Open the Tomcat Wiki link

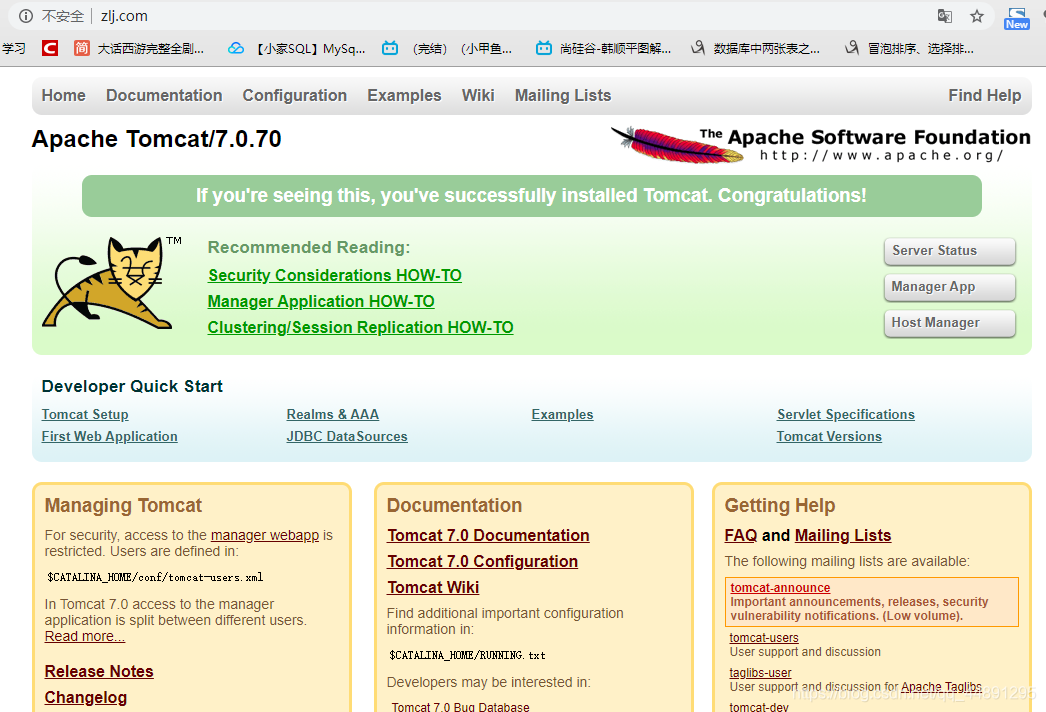click(433, 587)
